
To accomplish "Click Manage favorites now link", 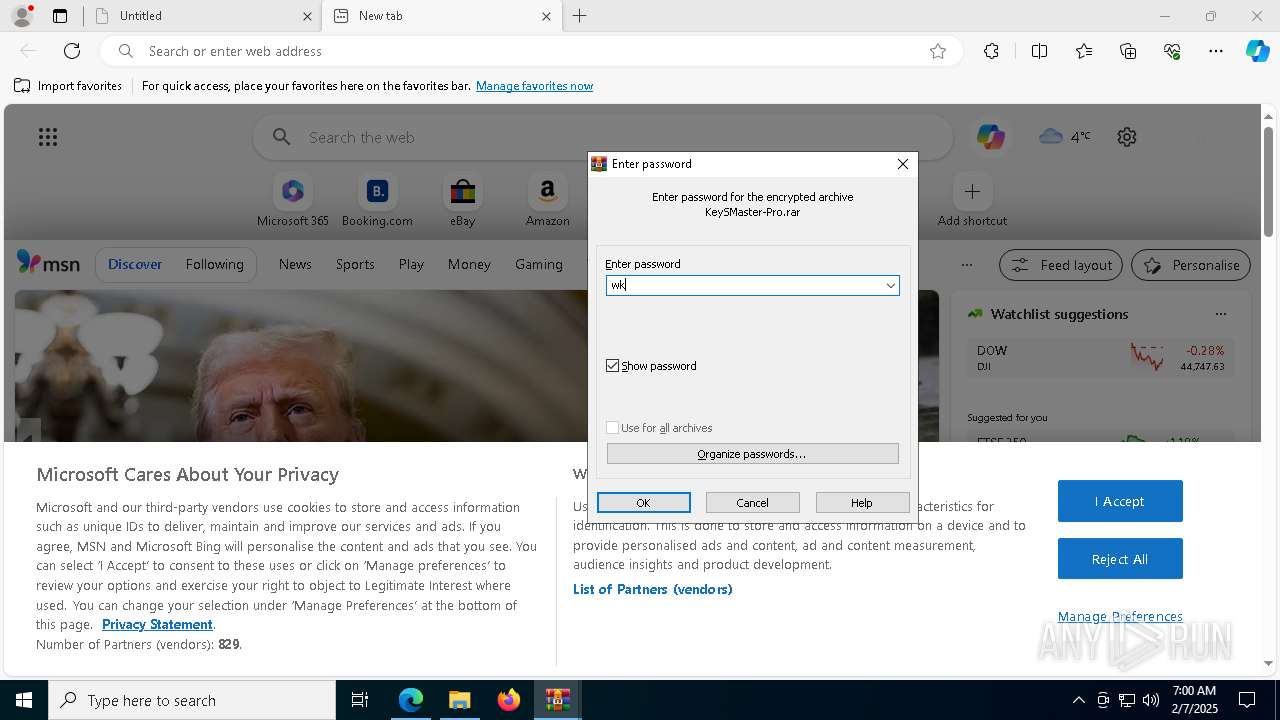I will point(534,86).
